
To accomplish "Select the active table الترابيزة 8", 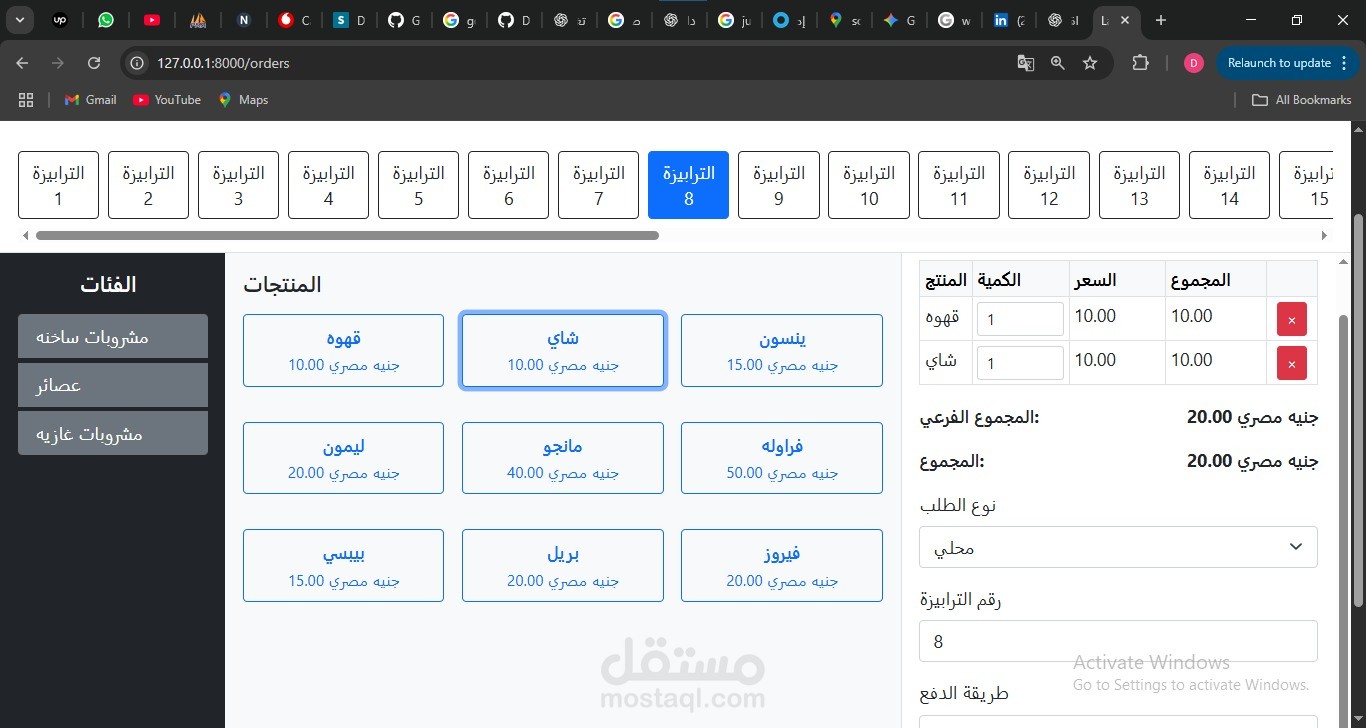I will point(688,185).
